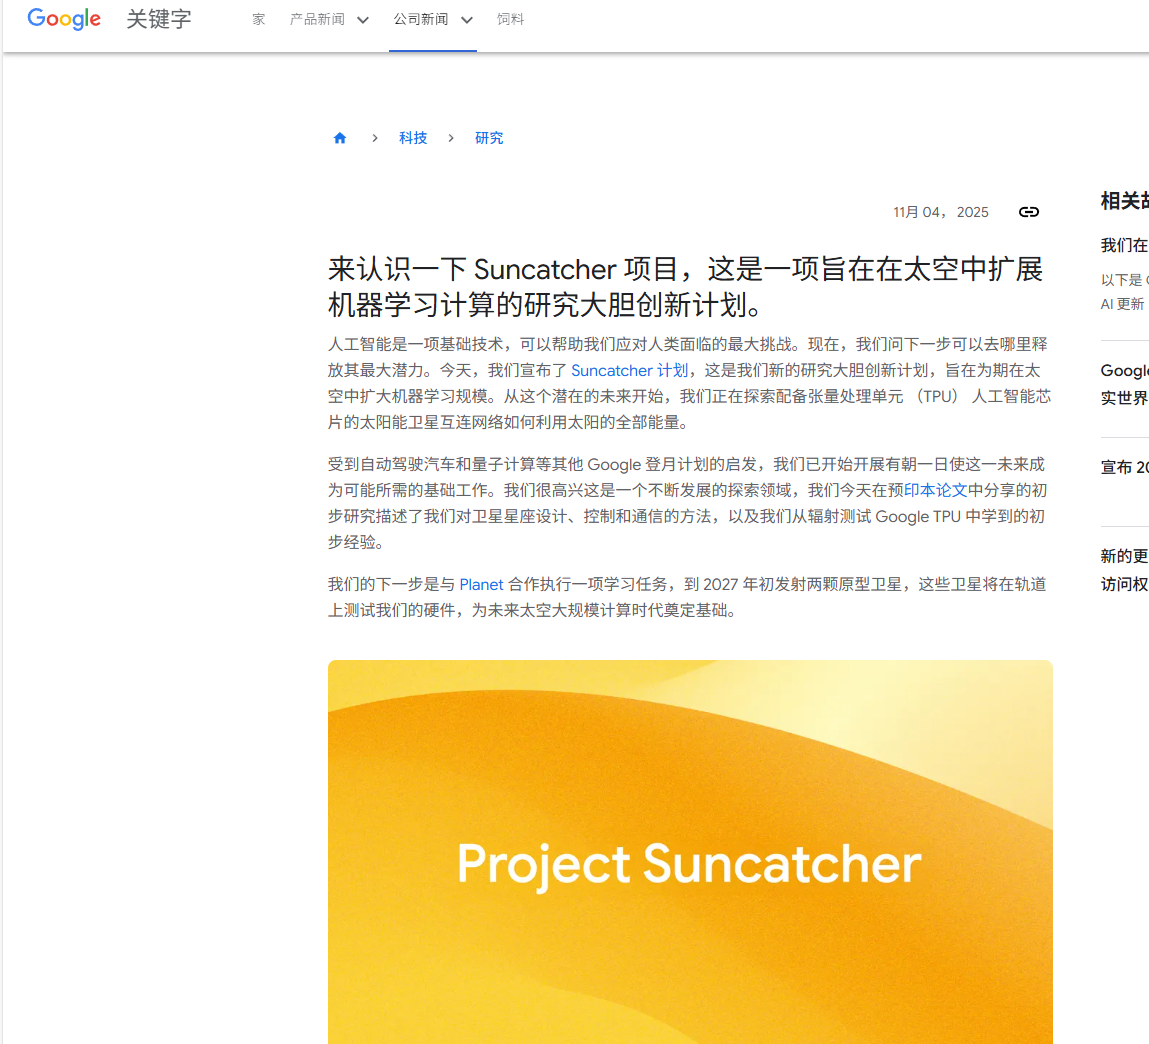The height and width of the screenshot is (1044, 1149).
Task: Open the 家 navigation item
Action: pos(258,20)
